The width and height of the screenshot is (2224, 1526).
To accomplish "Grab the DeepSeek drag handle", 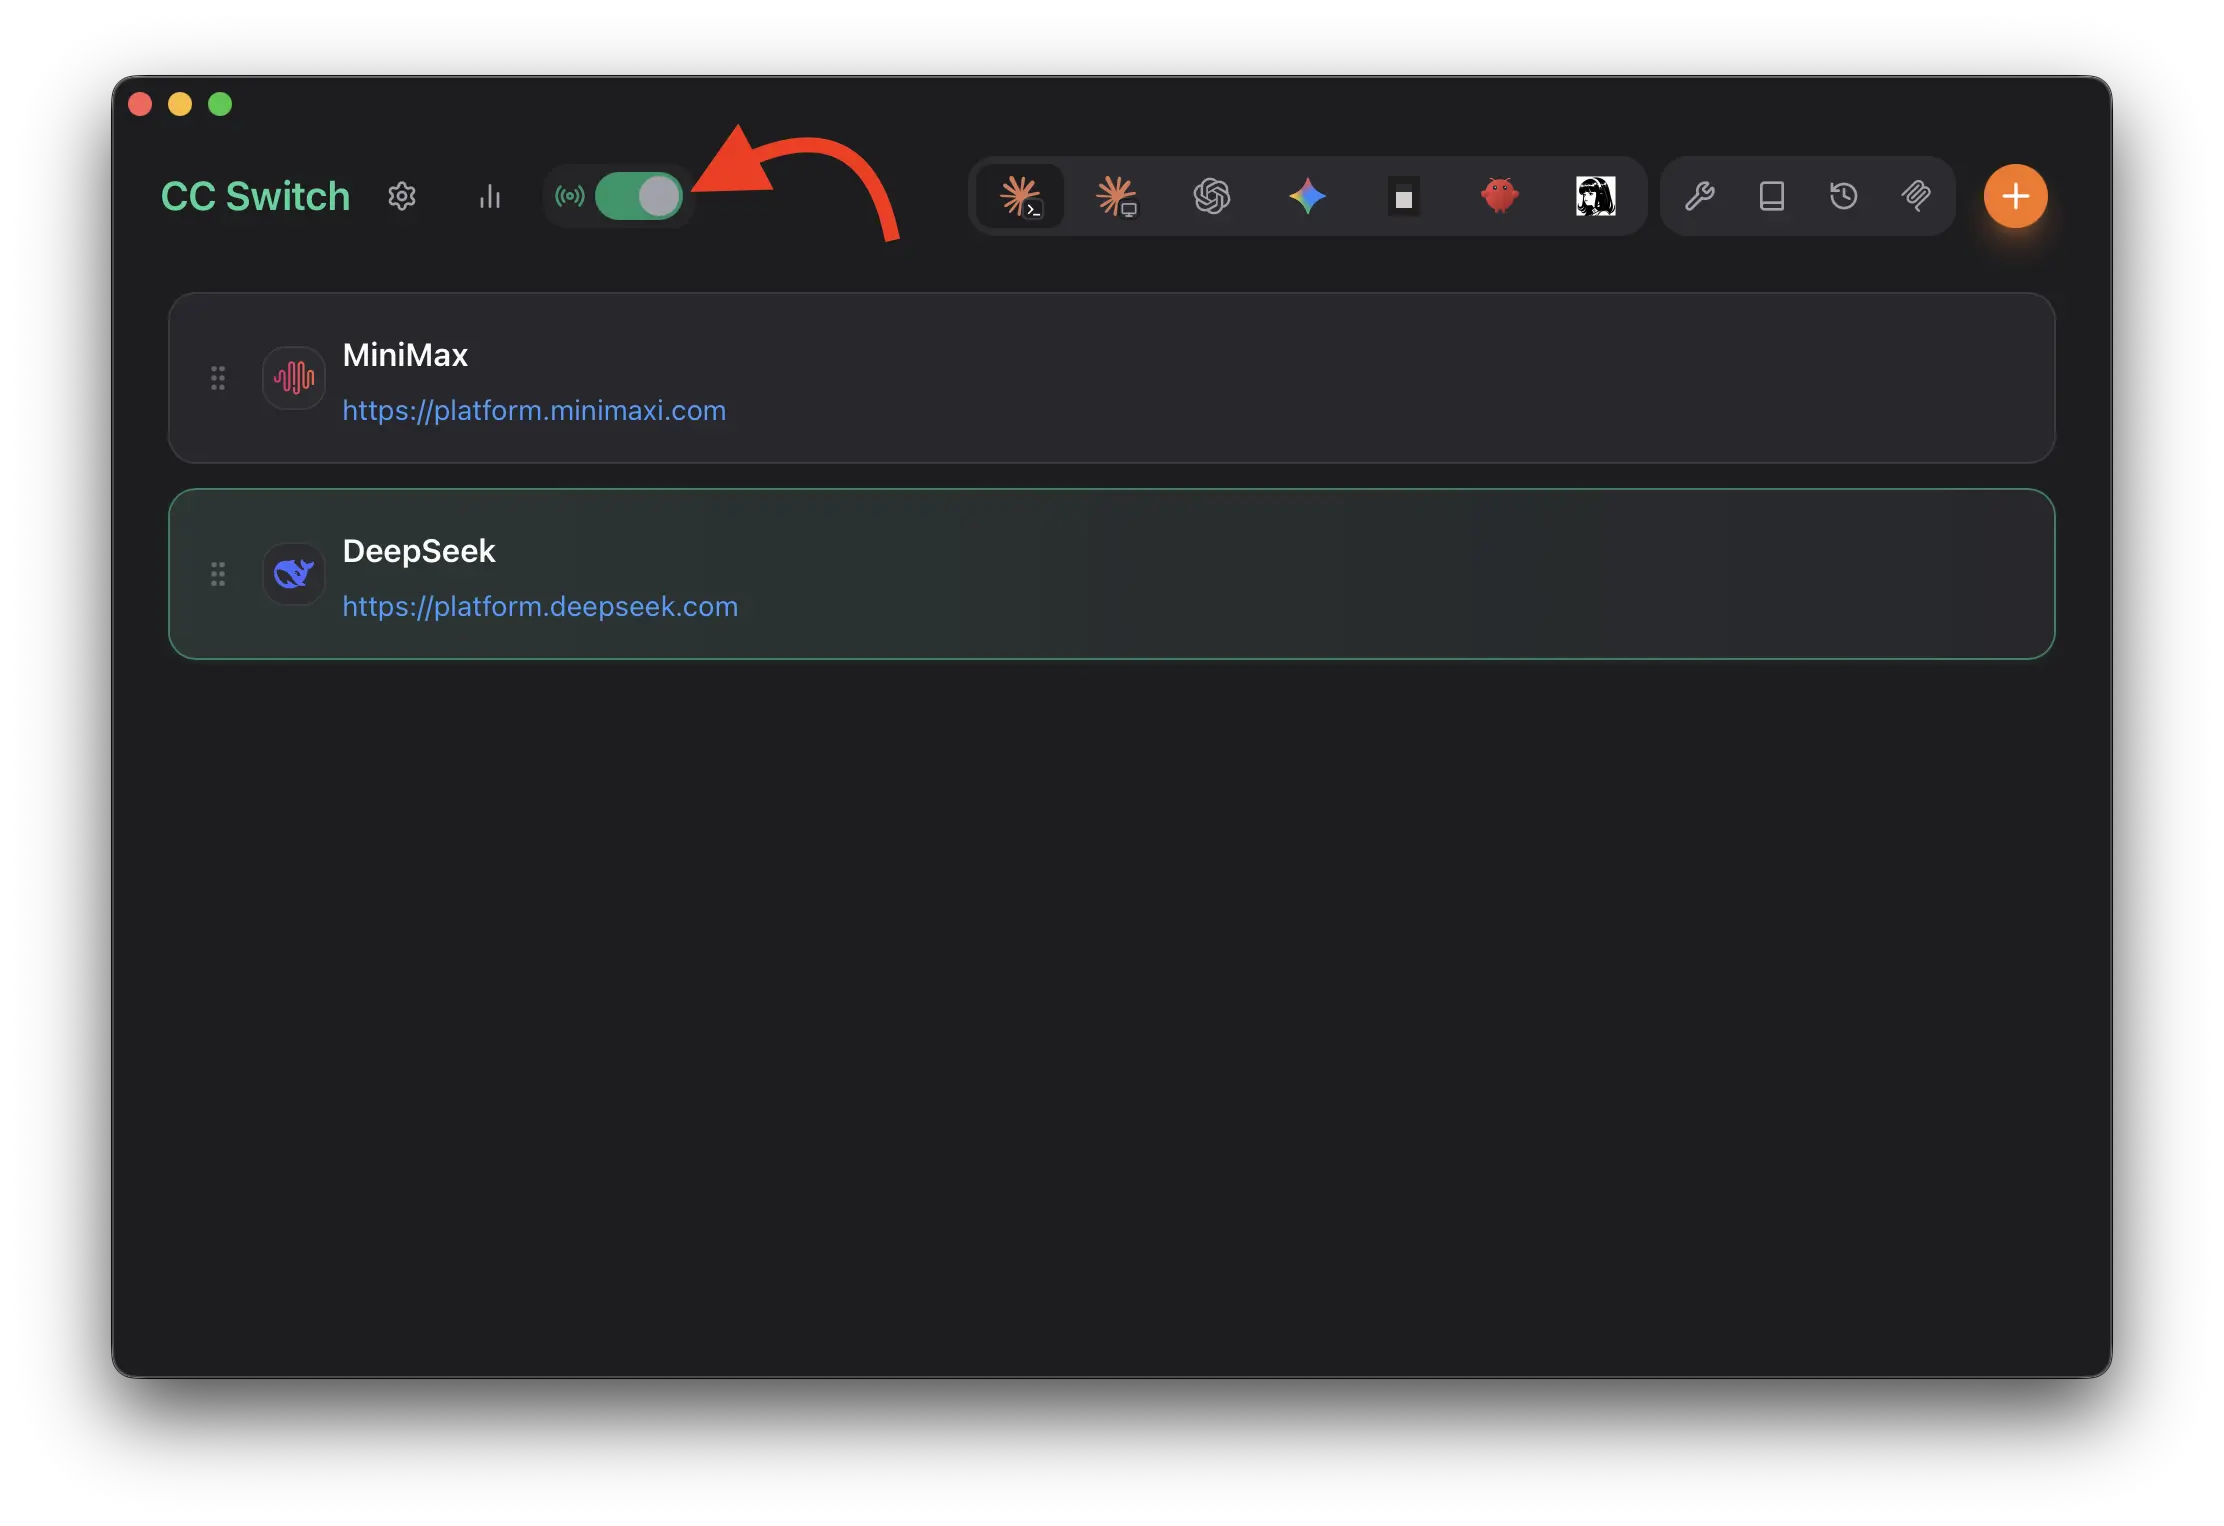I will click(x=218, y=574).
